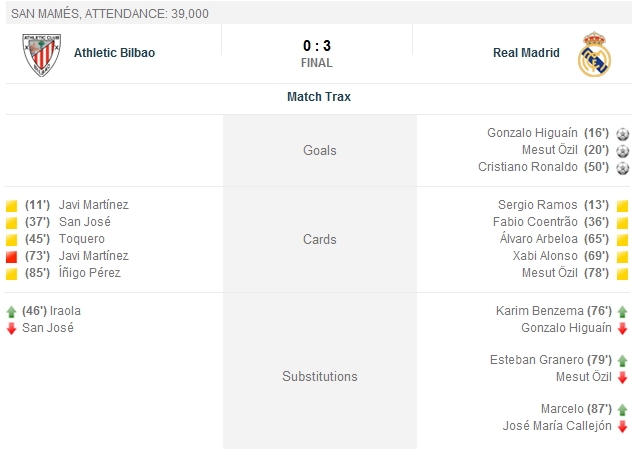
Task: Click goal ball icon beside Gonzalo Higuaín
Action: pos(622,133)
